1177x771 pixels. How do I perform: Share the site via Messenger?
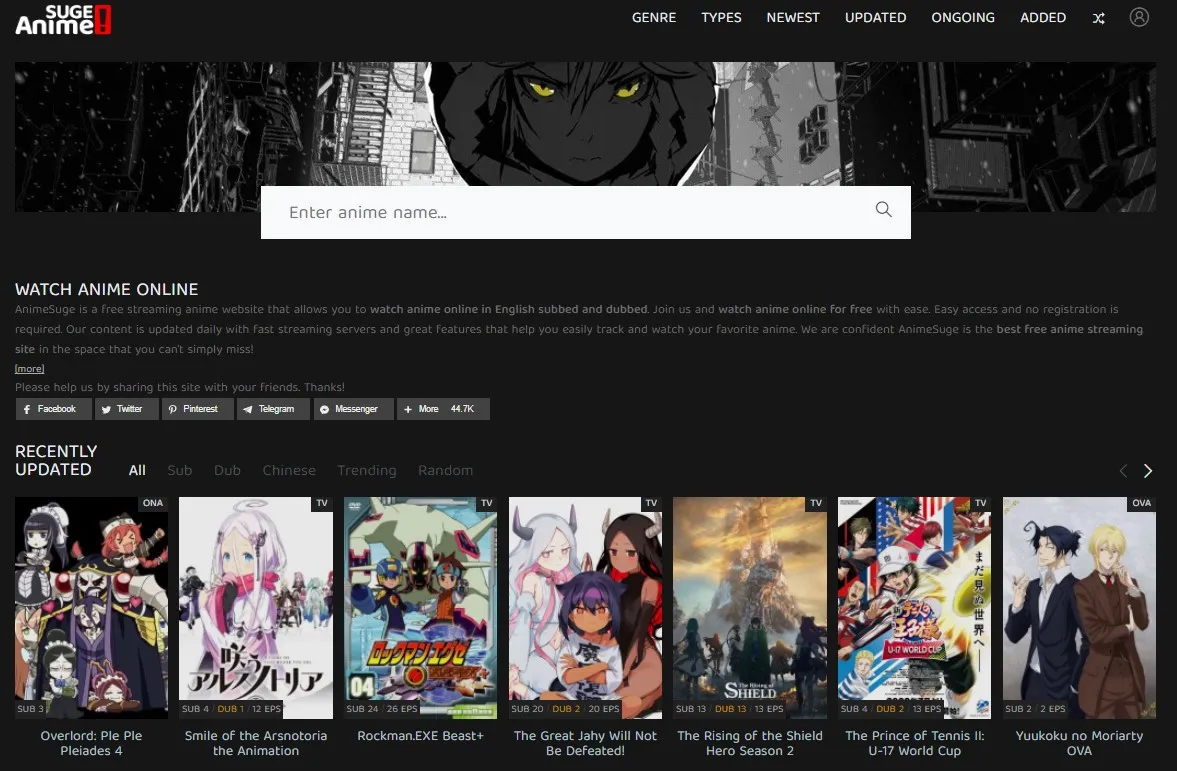354,409
